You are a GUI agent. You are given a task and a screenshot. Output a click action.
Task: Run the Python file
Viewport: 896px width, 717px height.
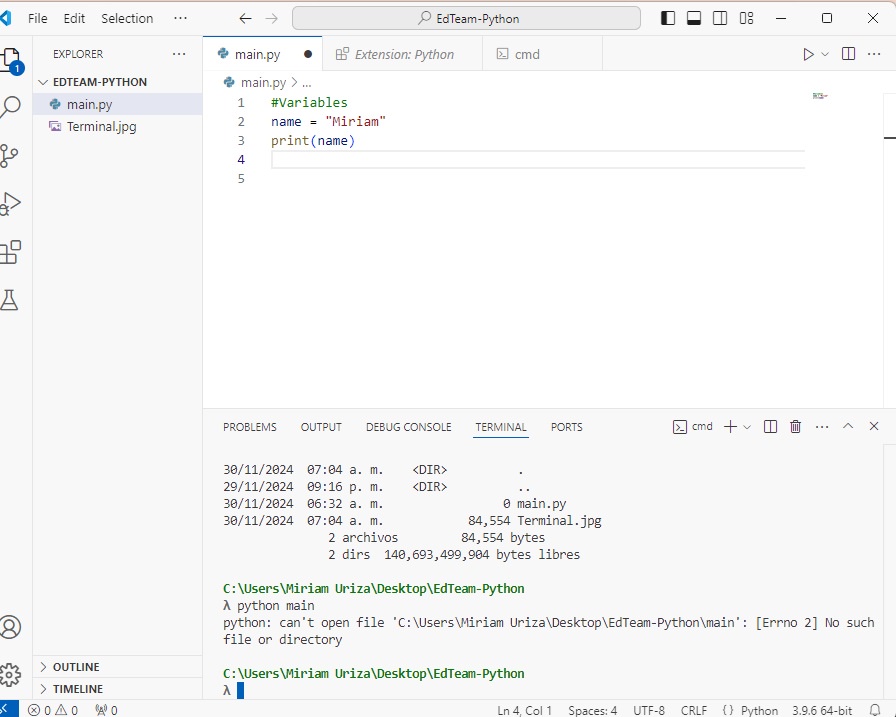808,54
